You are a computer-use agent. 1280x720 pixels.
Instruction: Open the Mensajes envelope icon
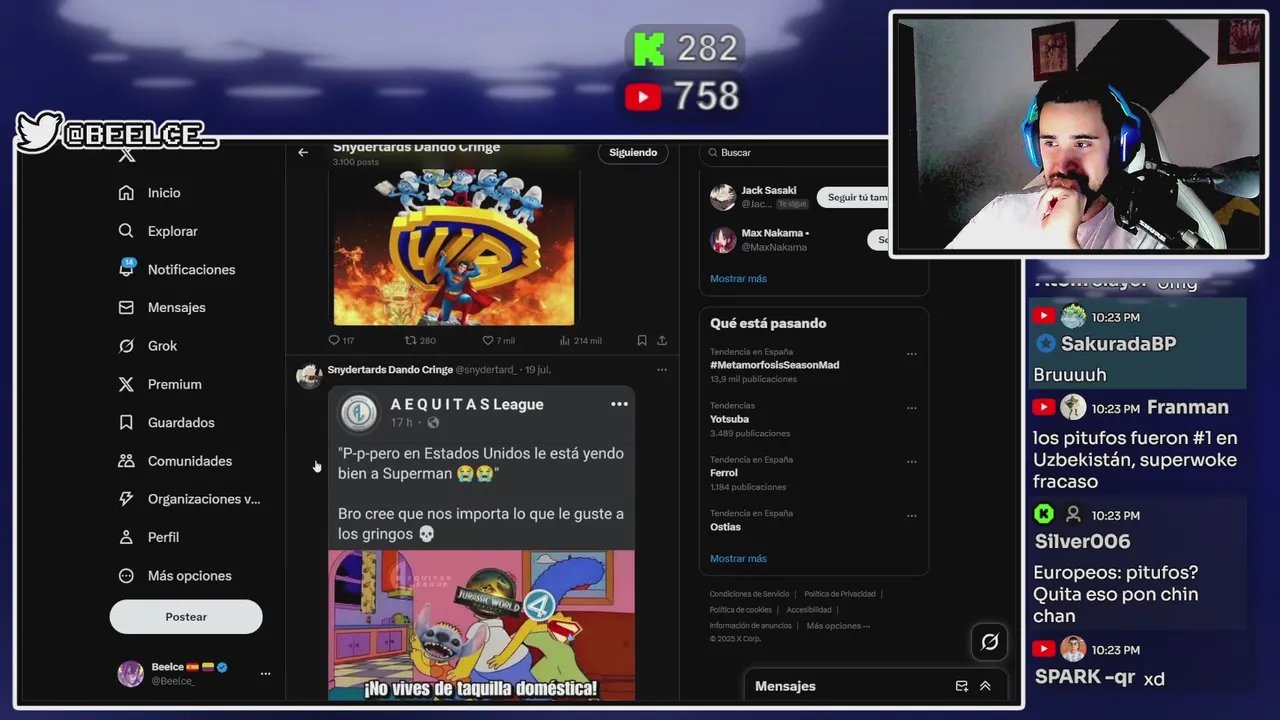[126, 308]
